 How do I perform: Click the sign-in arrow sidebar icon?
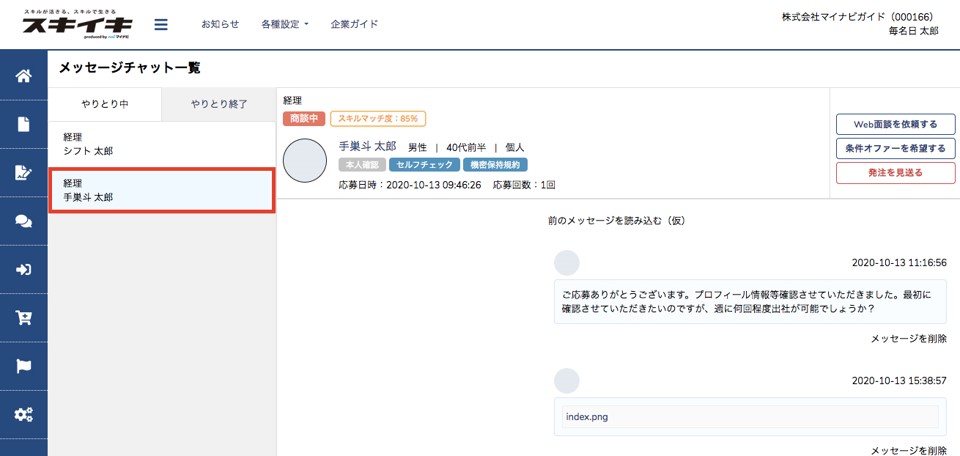coord(23,269)
